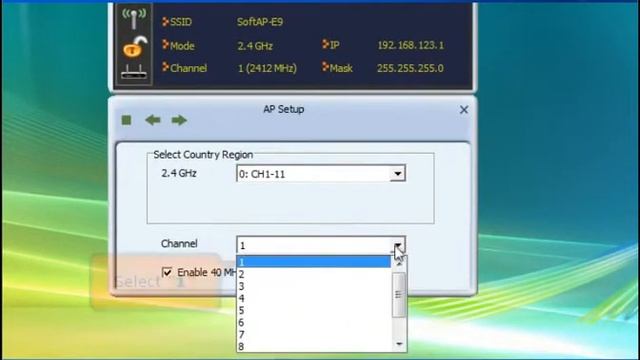Screen dimensions: 640x360
Task: Click the SSID value SoftAP-E9
Action: [260, 22]
